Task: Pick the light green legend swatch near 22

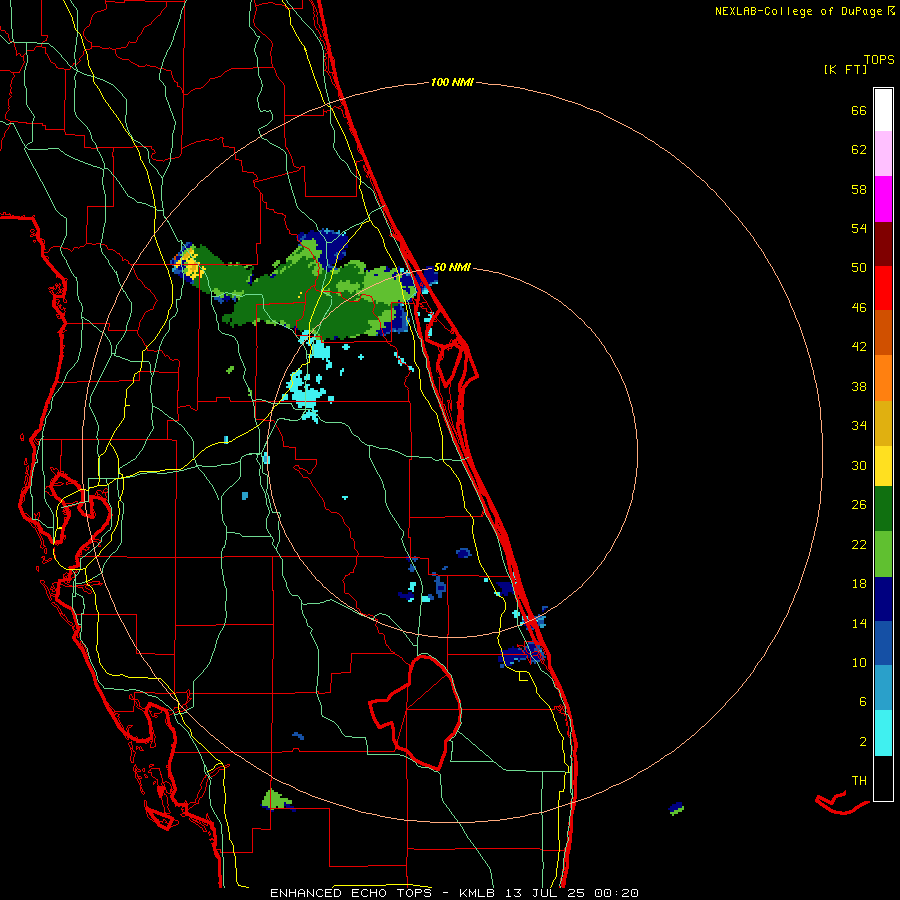Action: tap(883, 554)
